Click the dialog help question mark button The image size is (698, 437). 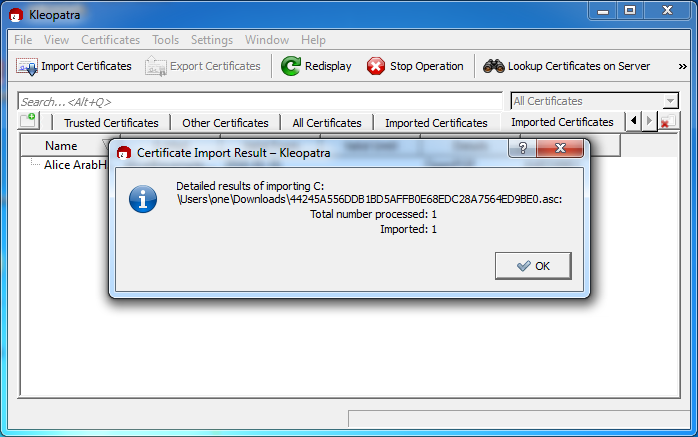click(523, 148)
